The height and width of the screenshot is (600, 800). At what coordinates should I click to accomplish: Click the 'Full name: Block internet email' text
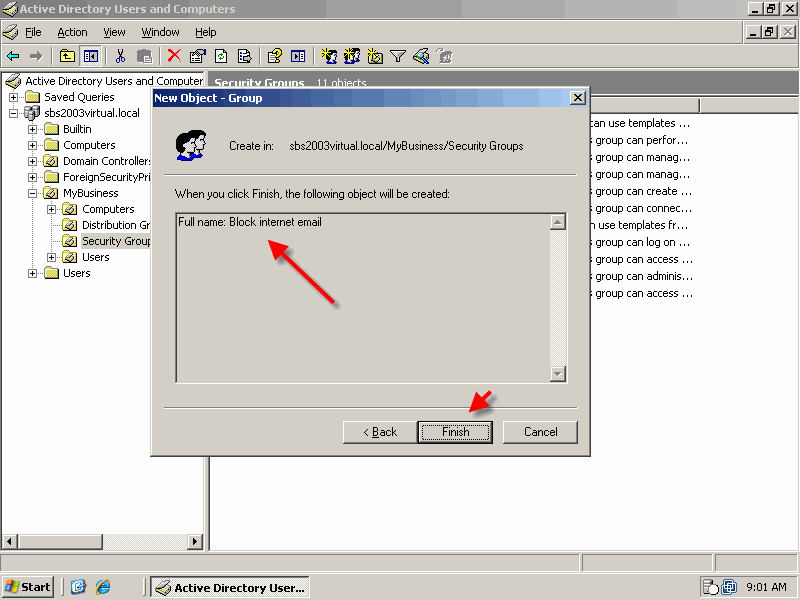click(250, 222)
